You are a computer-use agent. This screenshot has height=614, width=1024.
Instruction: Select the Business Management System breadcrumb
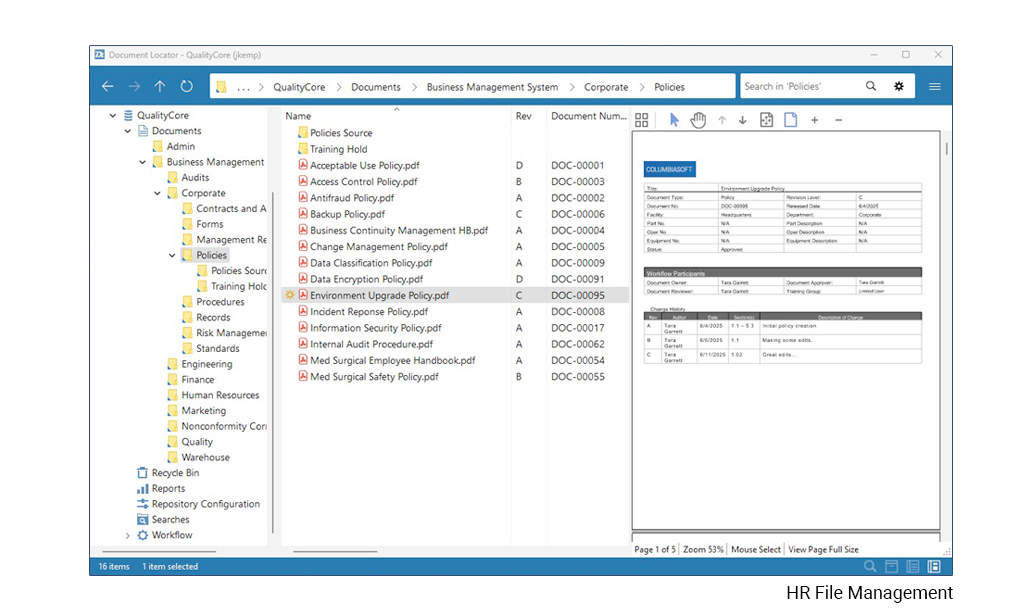pyautogui.click(x=492, y=87)
